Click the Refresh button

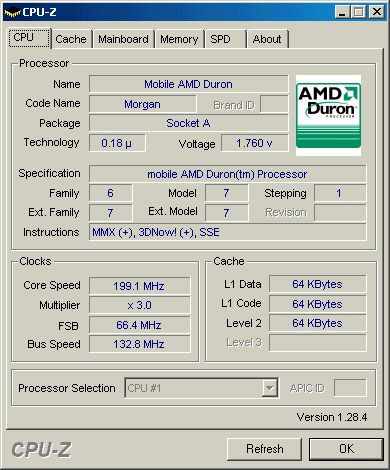click(264, 449)
